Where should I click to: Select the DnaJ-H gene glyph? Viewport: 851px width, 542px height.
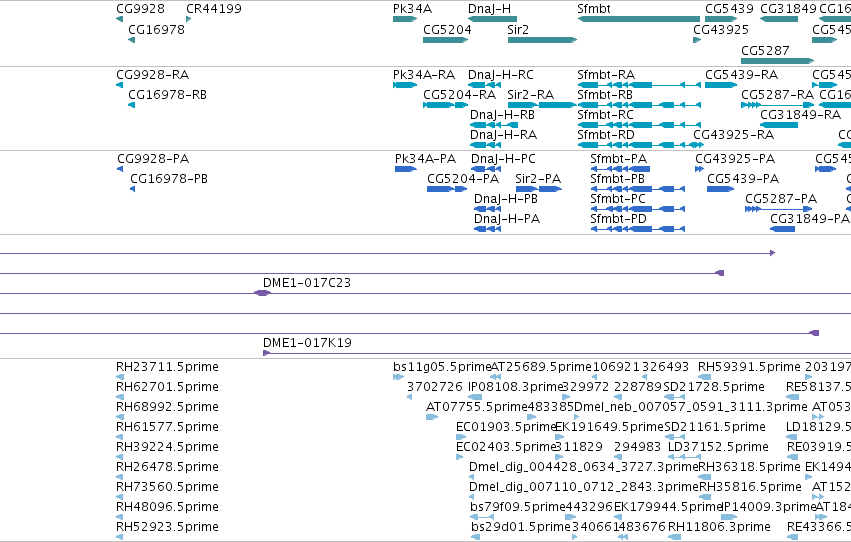[x=492, y=19]
